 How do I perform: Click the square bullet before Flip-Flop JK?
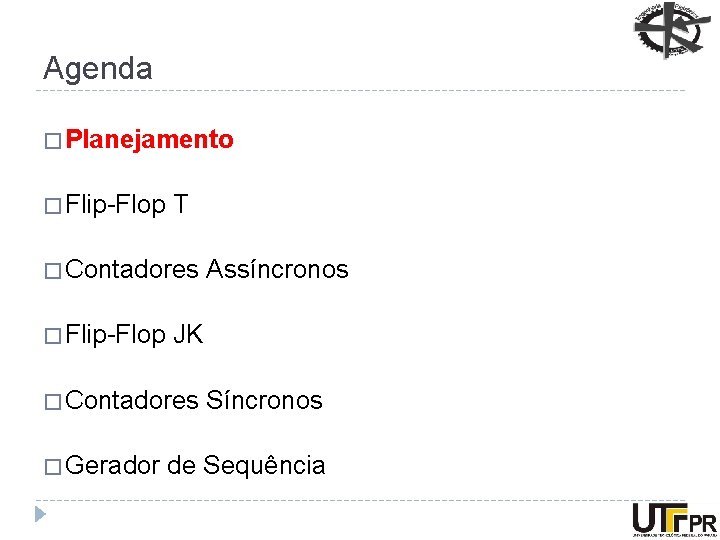53,336
